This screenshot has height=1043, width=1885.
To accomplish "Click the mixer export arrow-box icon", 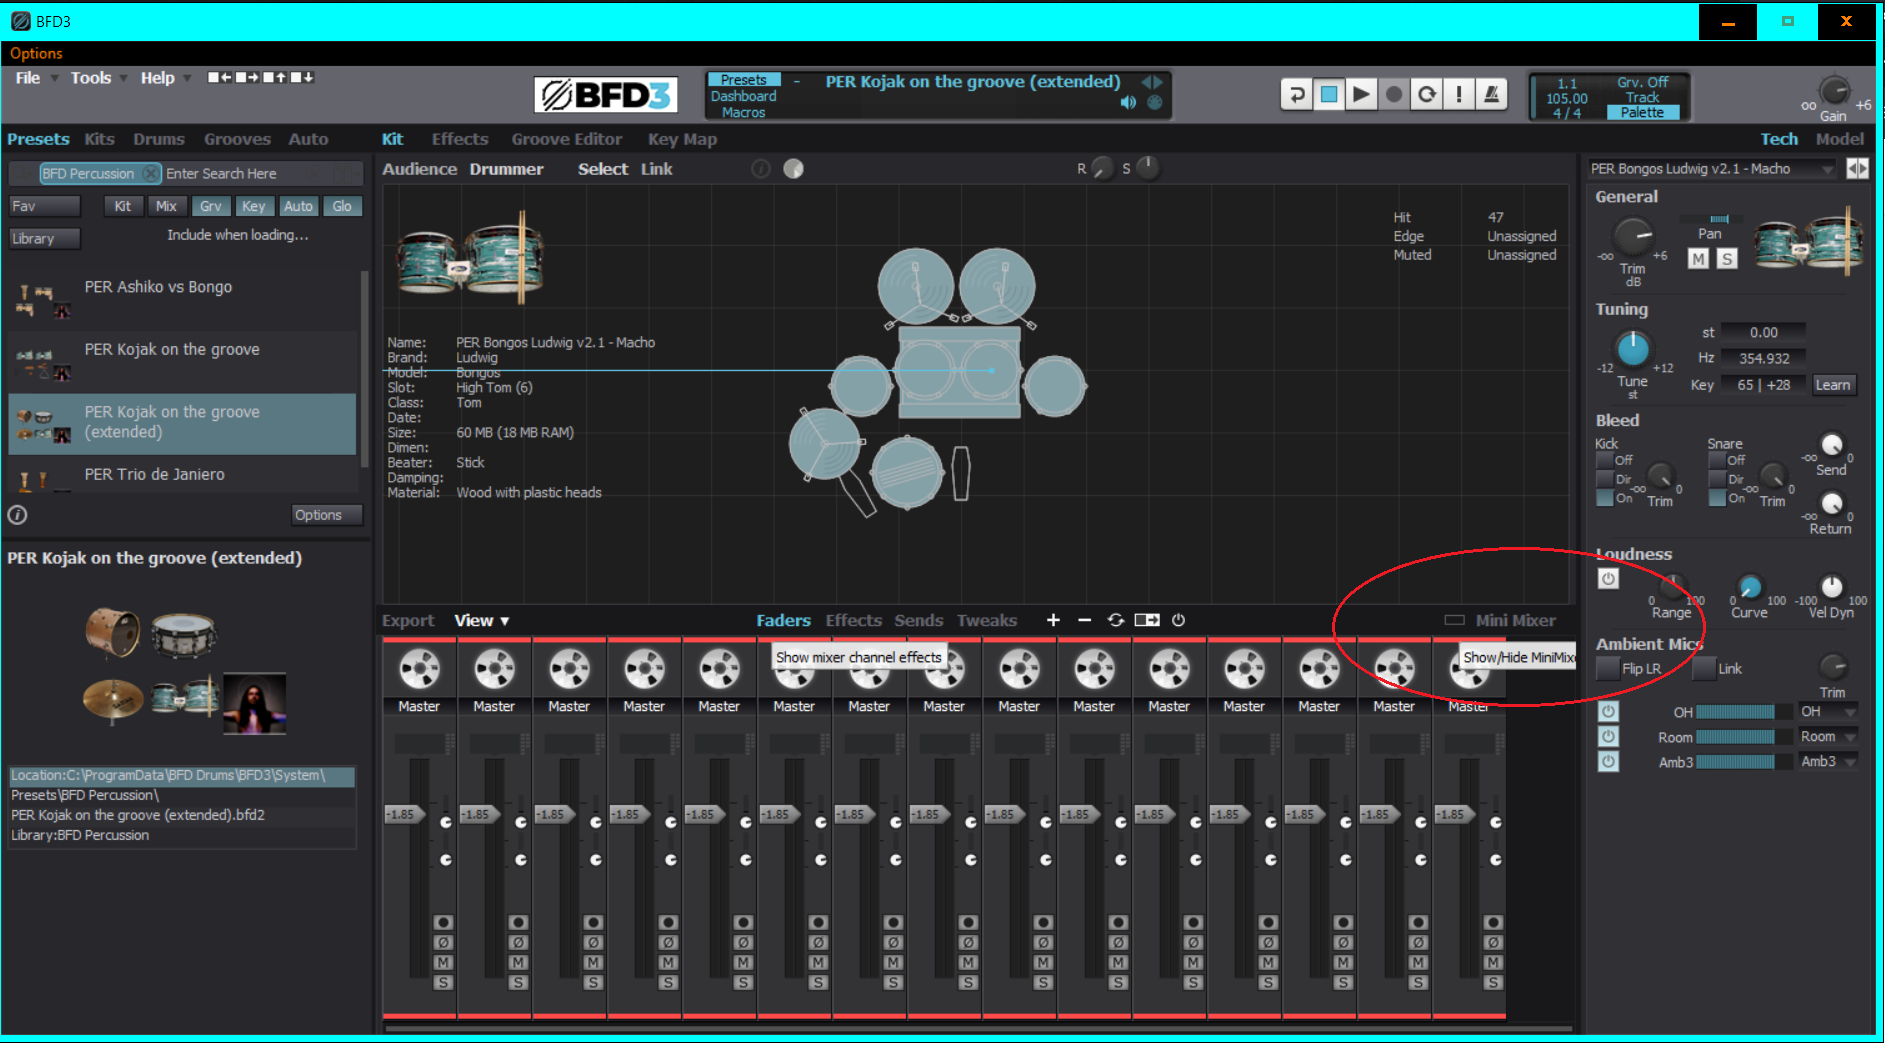I will (x=1147, y=620).
